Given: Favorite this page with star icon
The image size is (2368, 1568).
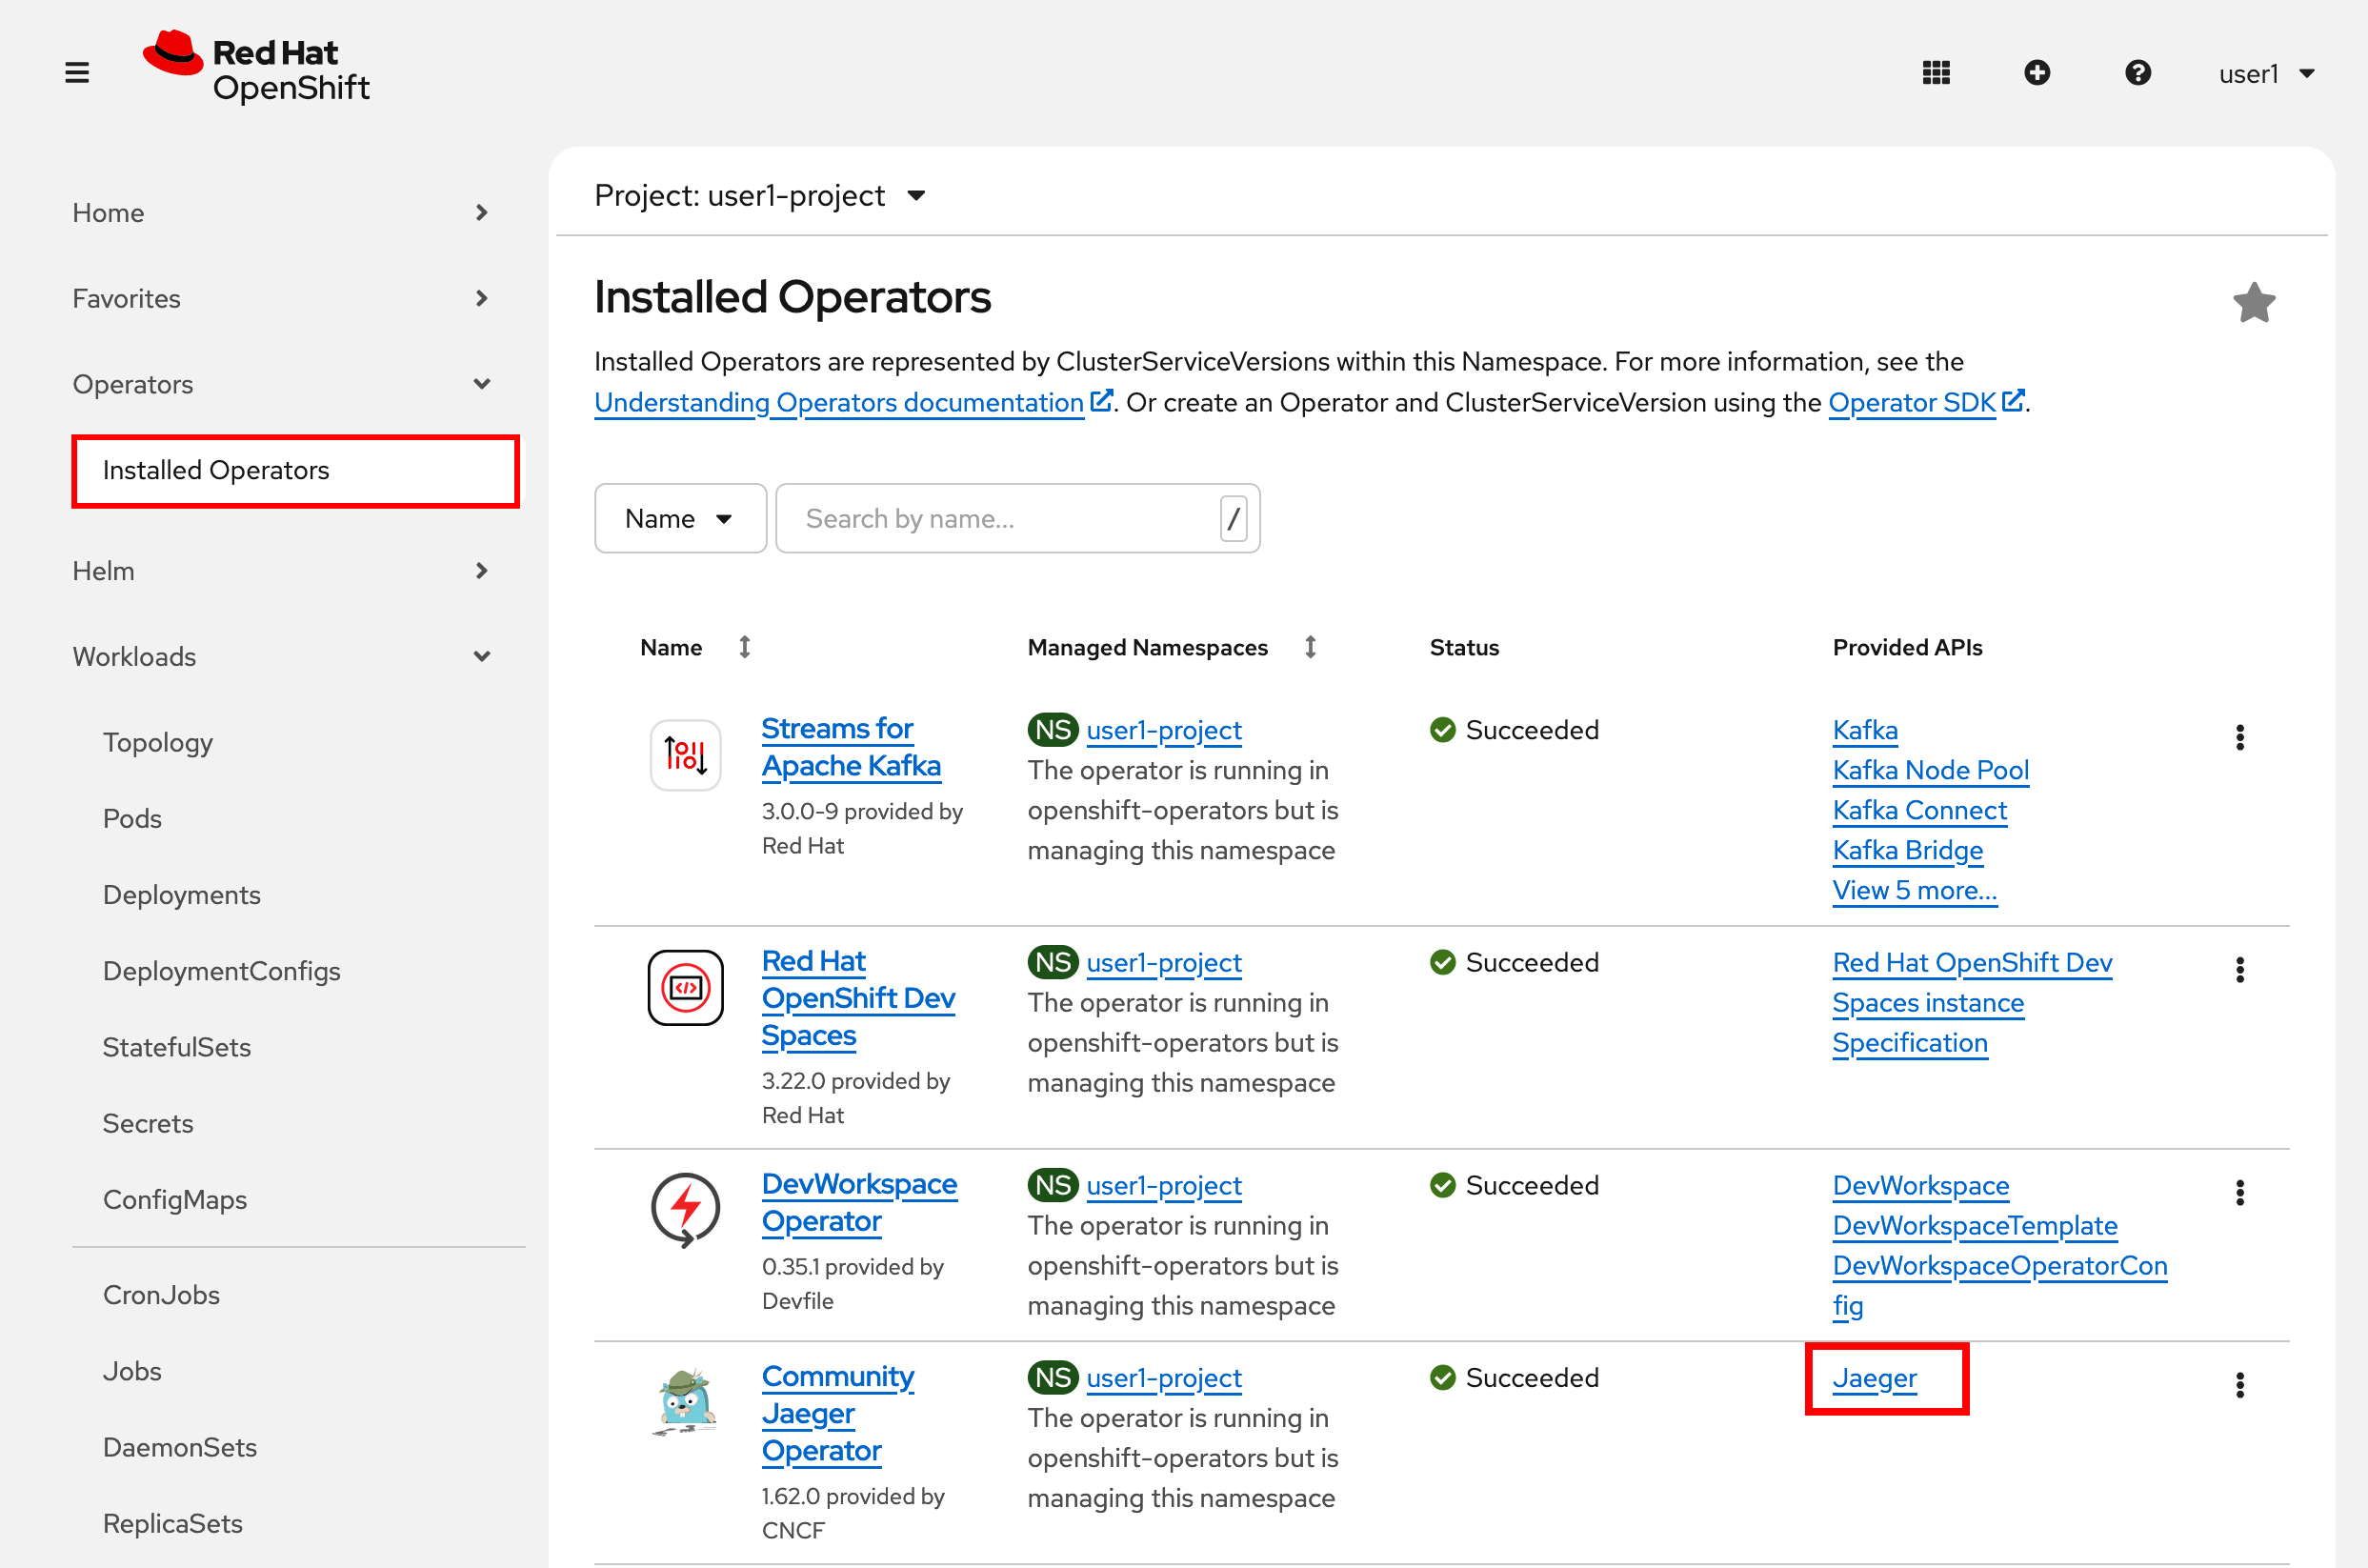Looking at the screenshot, I should click(2254, 302).
